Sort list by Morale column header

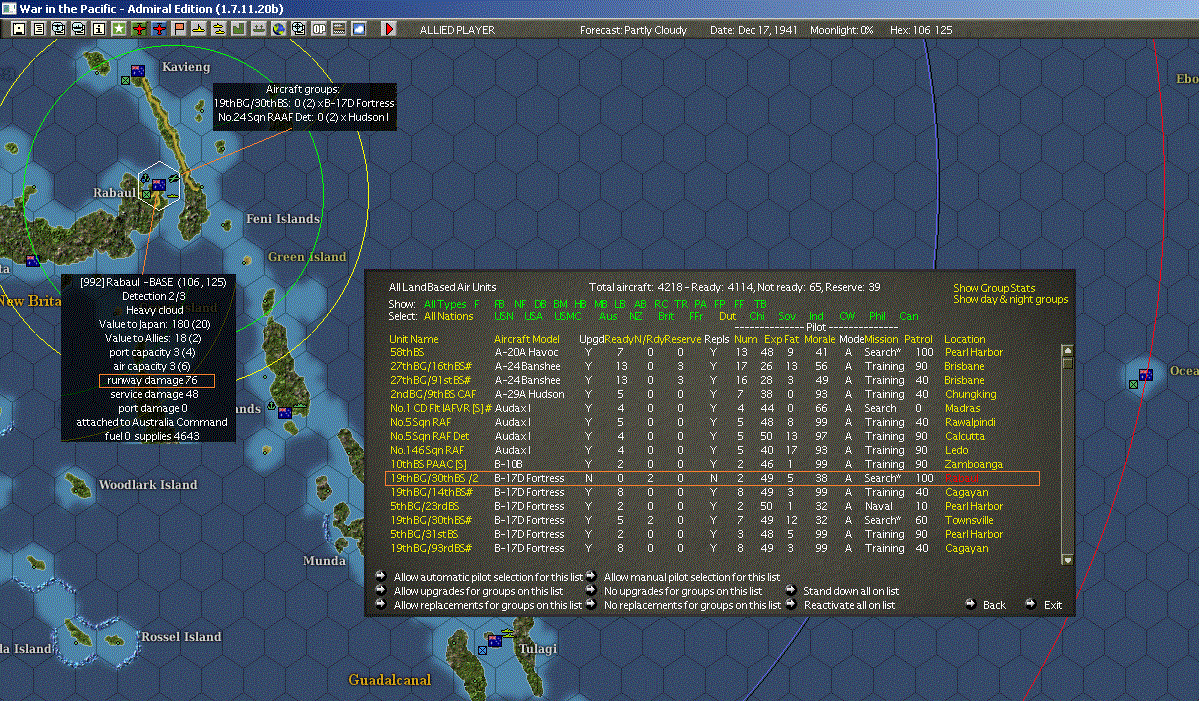(x=819, y=339)
